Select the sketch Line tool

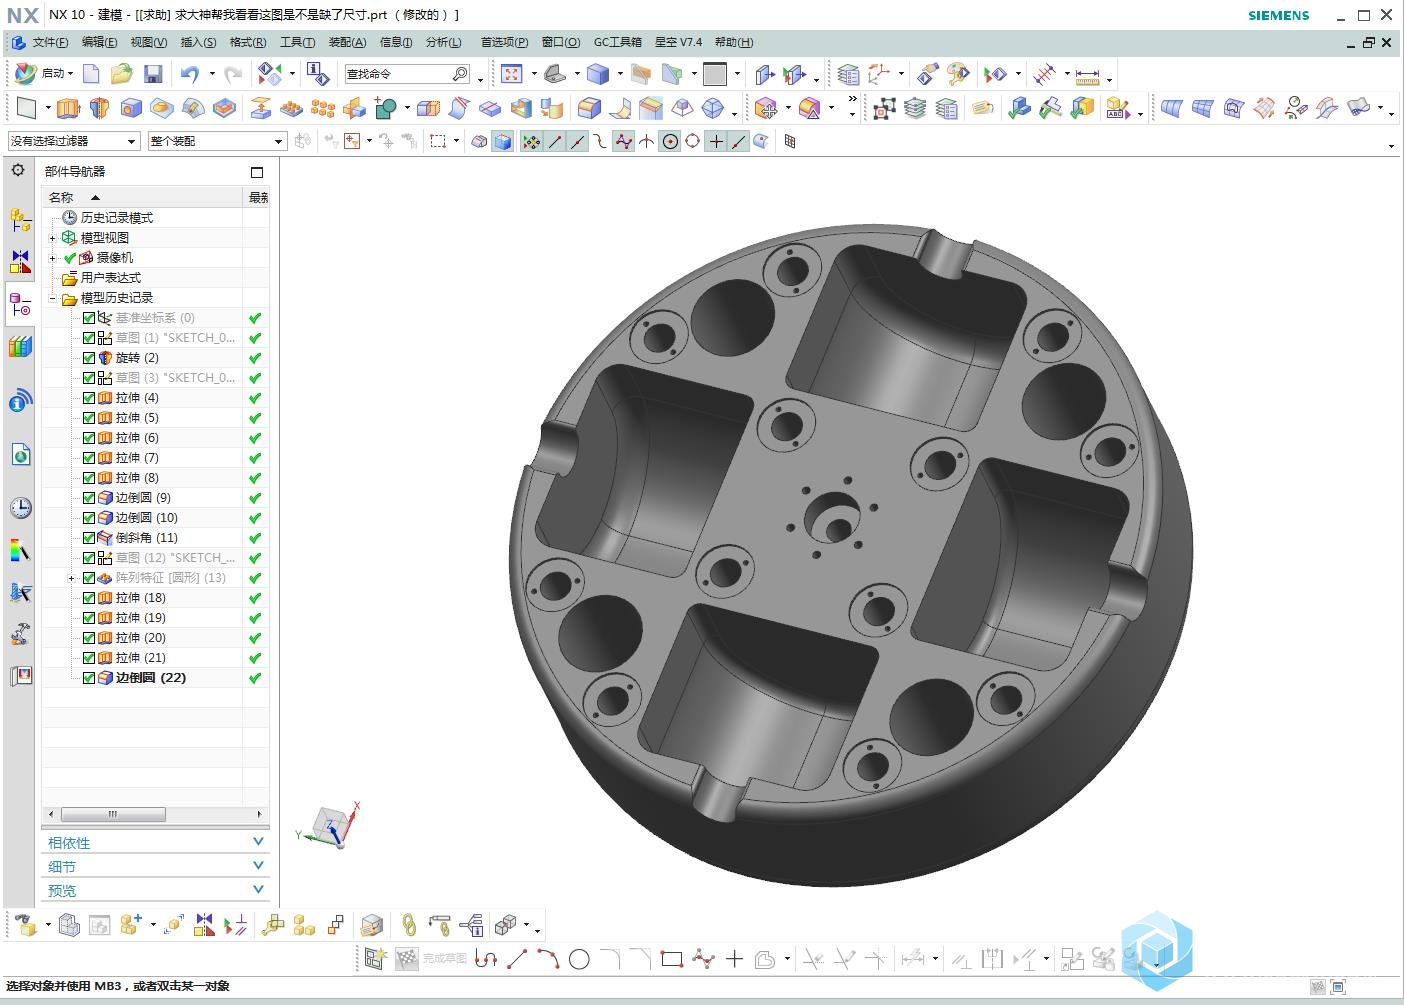pos(517,959)
